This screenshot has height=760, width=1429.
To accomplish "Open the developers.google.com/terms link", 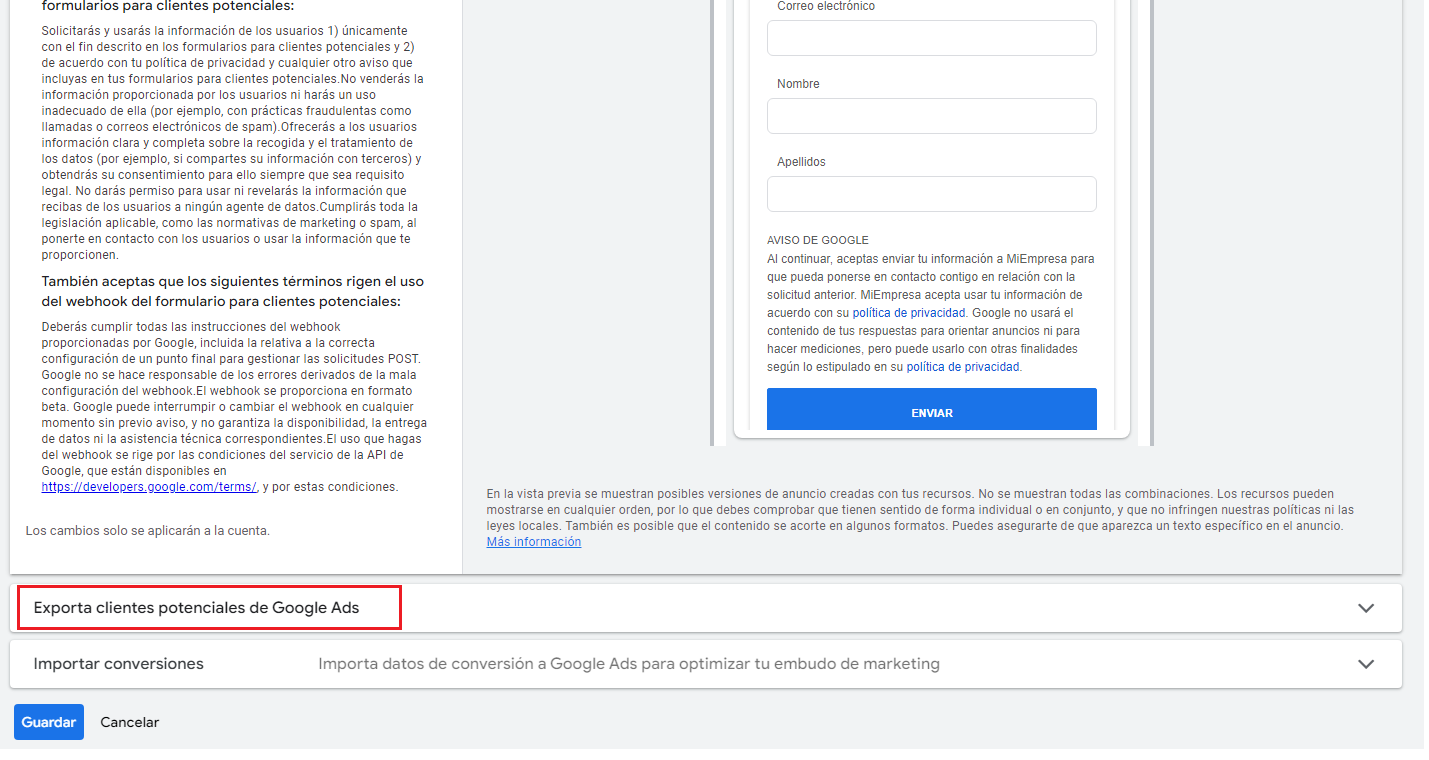I will click(148, 487).
